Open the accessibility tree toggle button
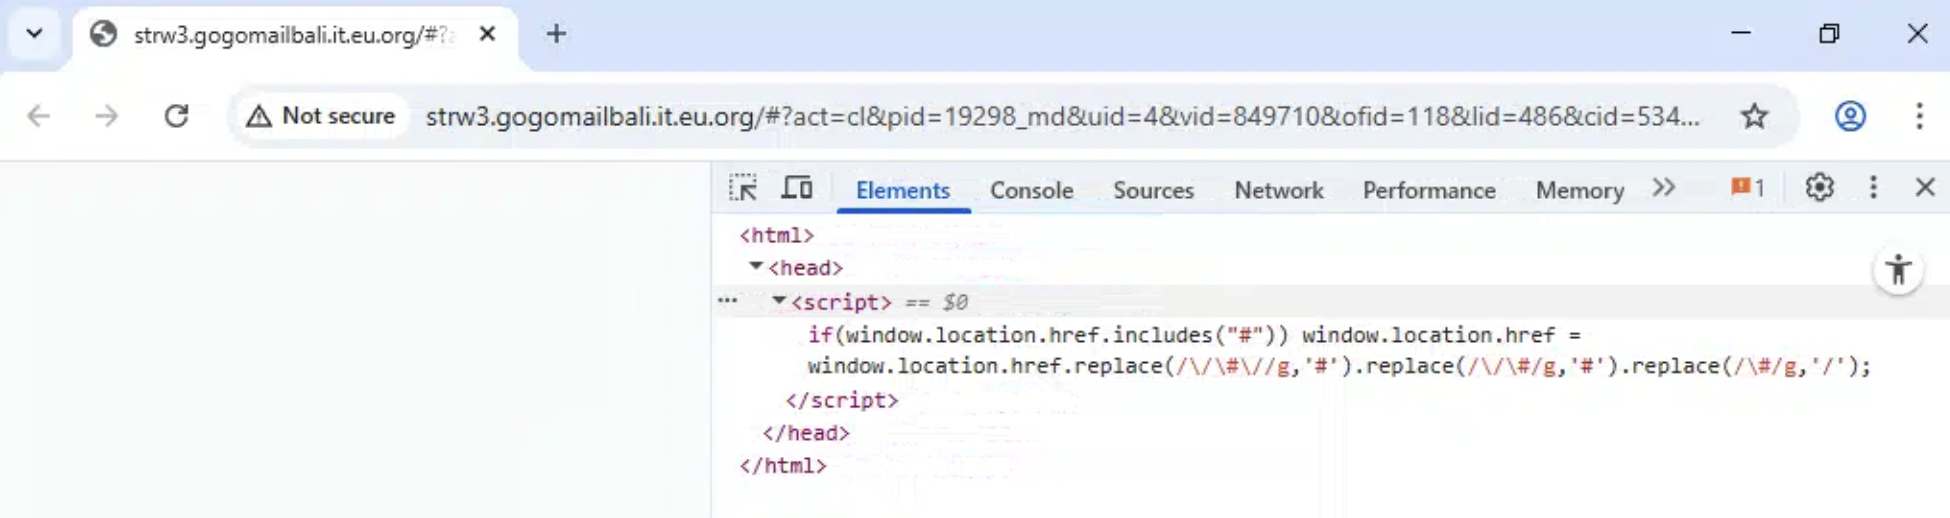 coord(1898,270)
